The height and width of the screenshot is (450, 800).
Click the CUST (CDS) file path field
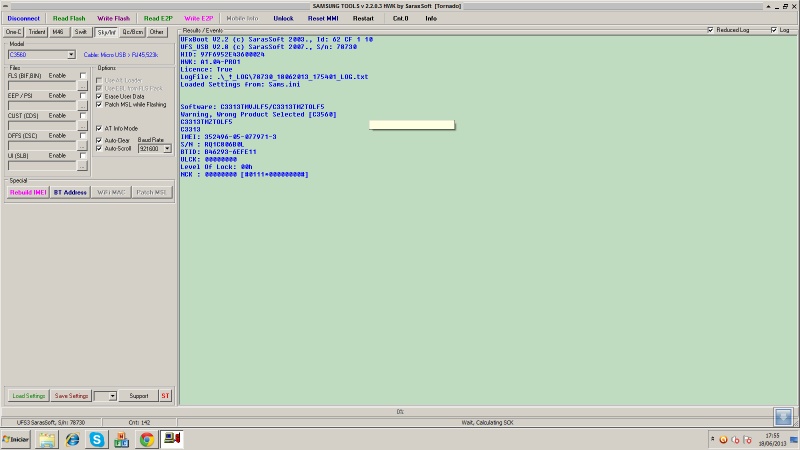tap(42, 126)
